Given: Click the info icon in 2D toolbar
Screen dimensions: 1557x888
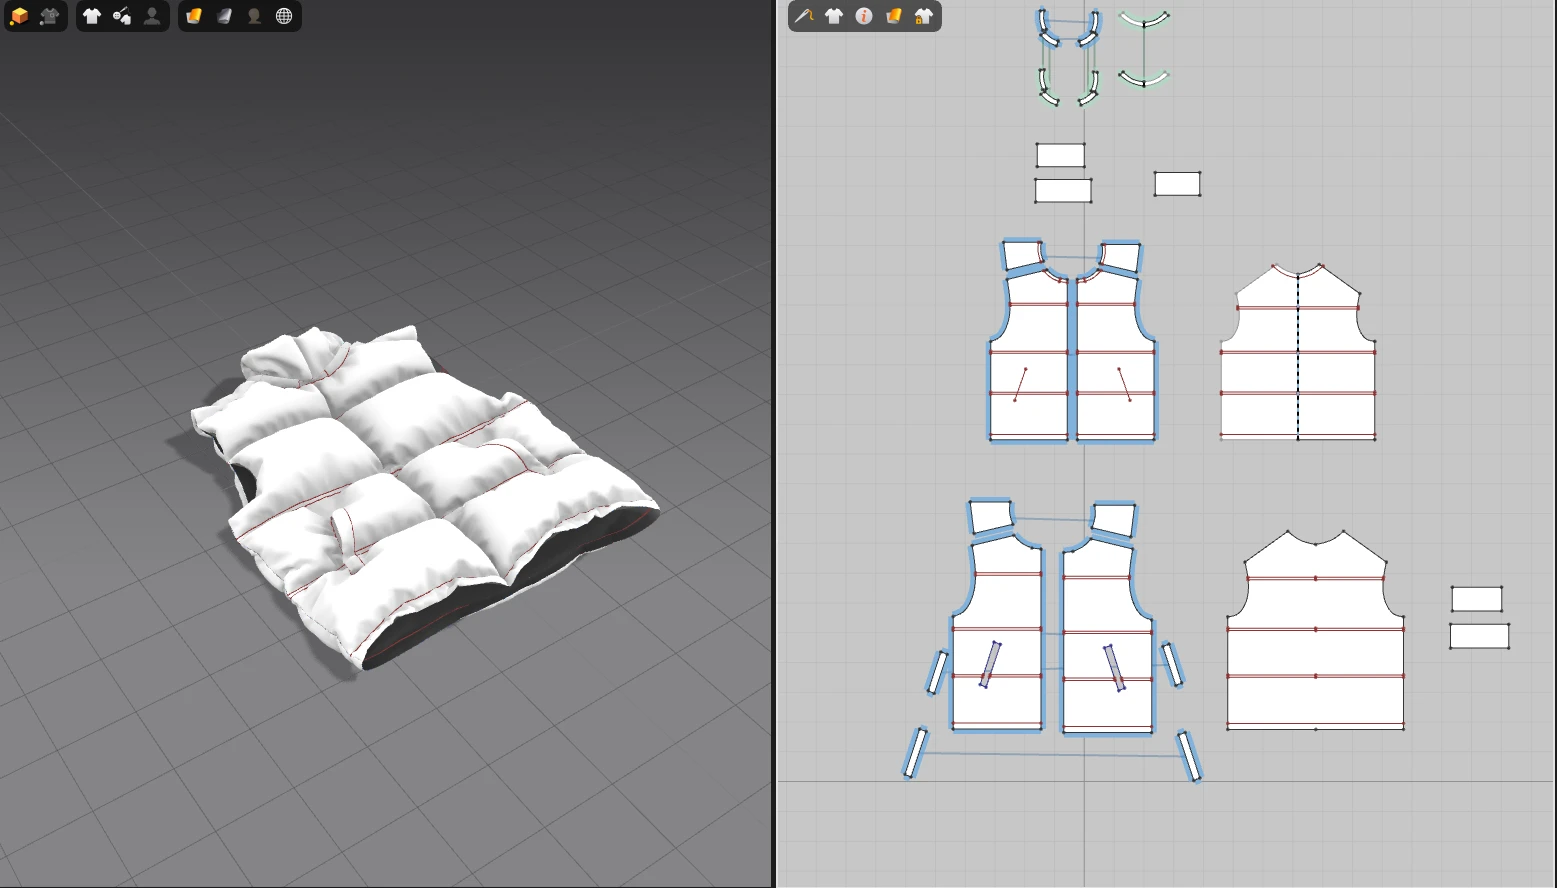Looking at the screenshot, I should (x=864, y=16).
